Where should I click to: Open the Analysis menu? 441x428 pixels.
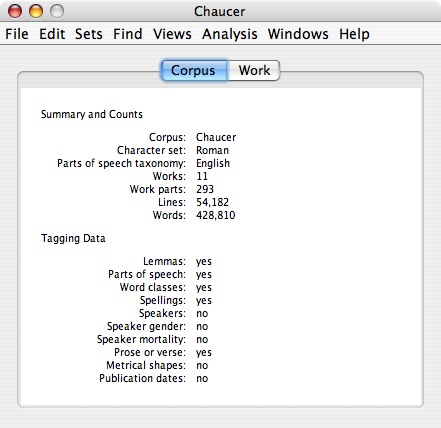point(230,34)
